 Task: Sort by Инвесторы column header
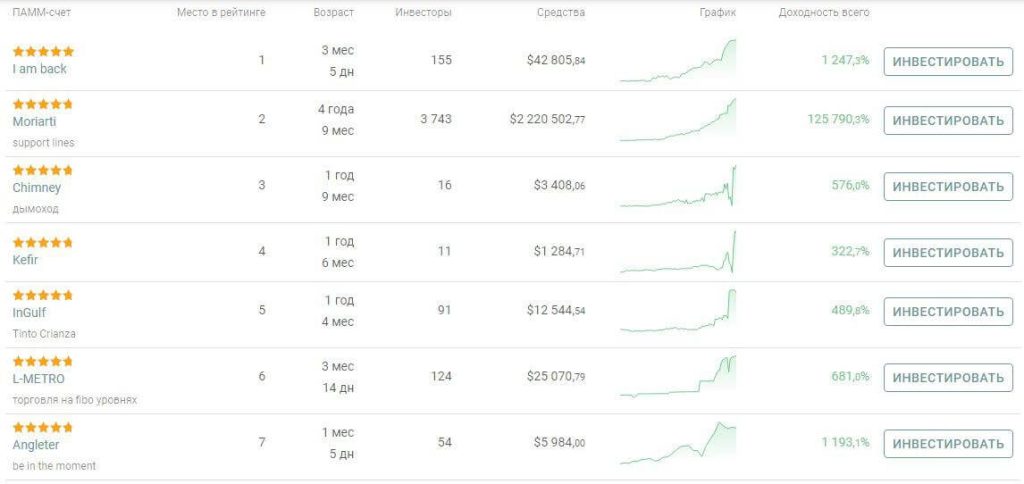point(423,12)
